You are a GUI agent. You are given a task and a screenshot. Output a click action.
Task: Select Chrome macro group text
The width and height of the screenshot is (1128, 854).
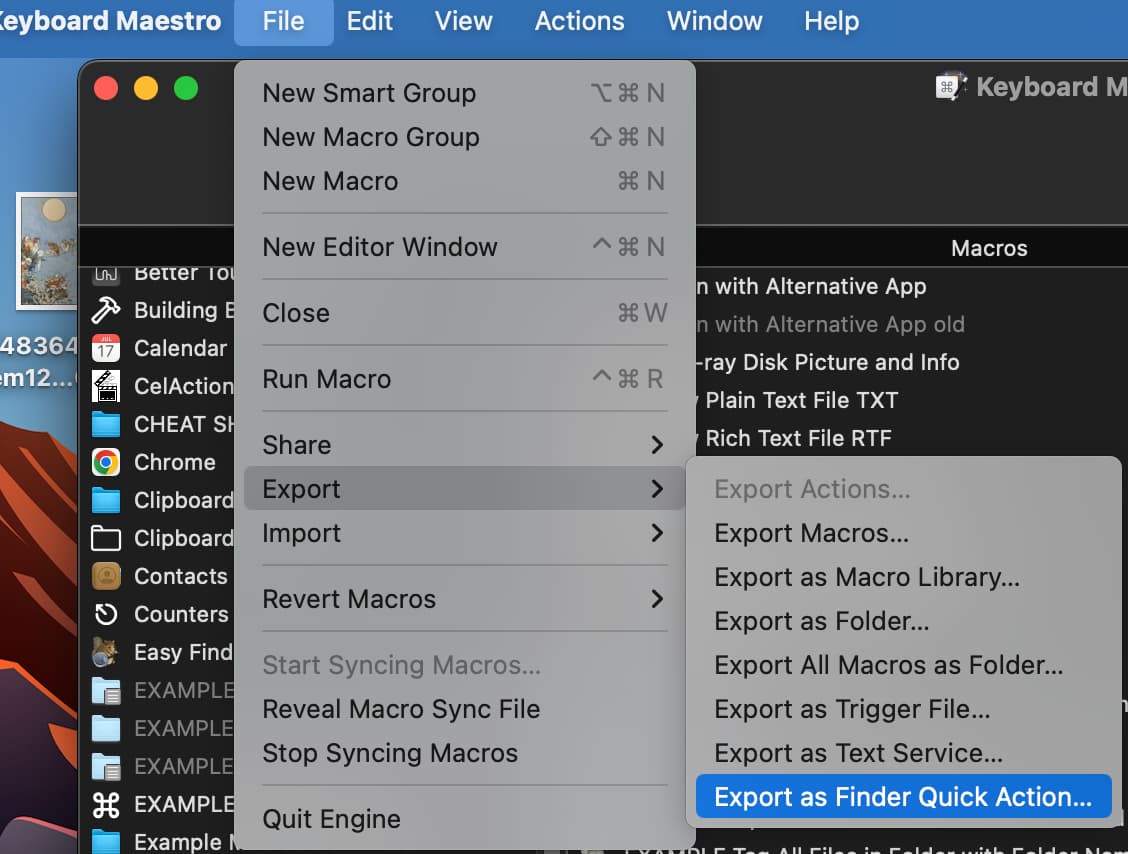[175, 462]
